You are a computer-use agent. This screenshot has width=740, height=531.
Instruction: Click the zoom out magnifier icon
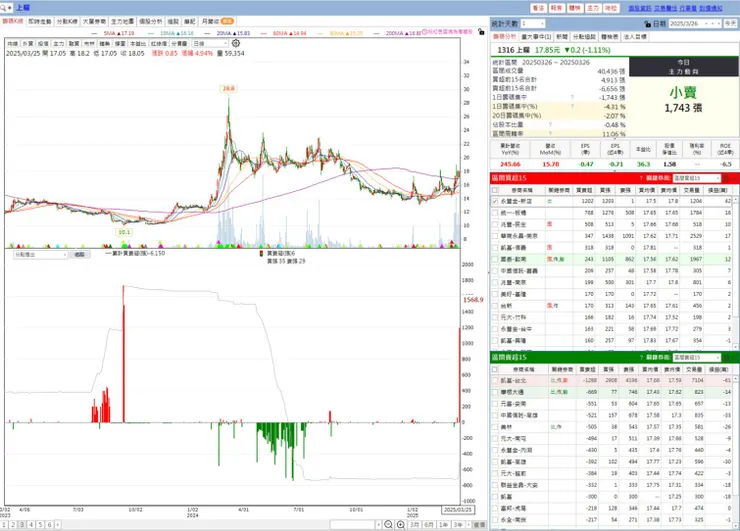pos(388,524)
